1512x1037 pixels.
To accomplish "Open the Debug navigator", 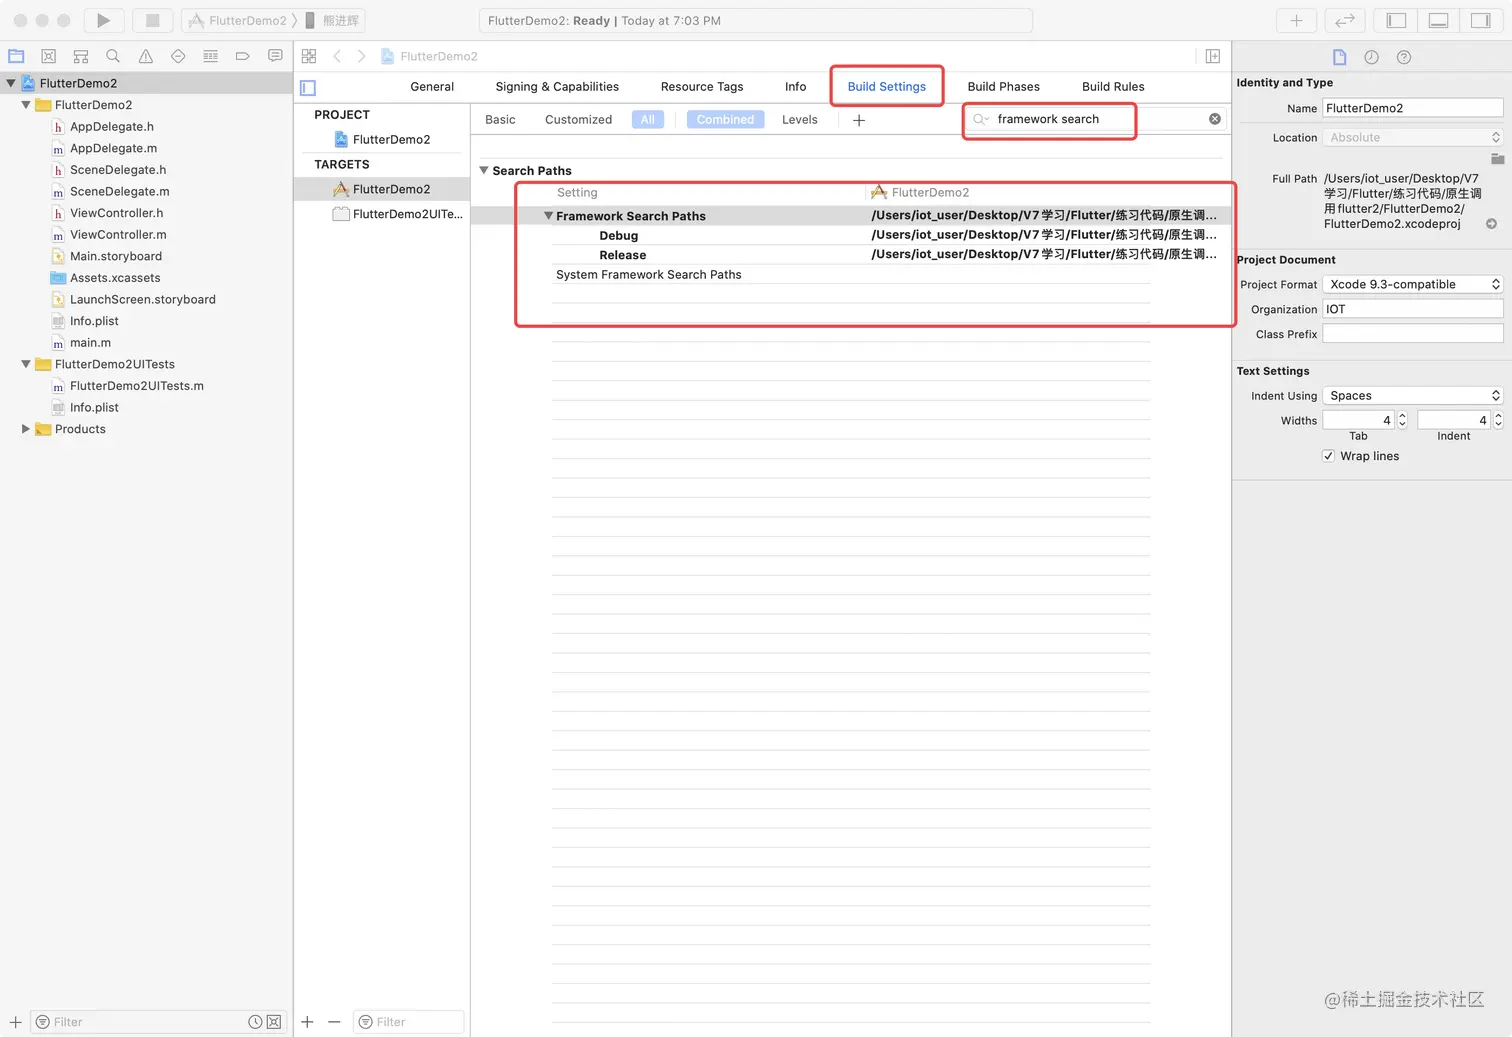I will click(210, 56).
